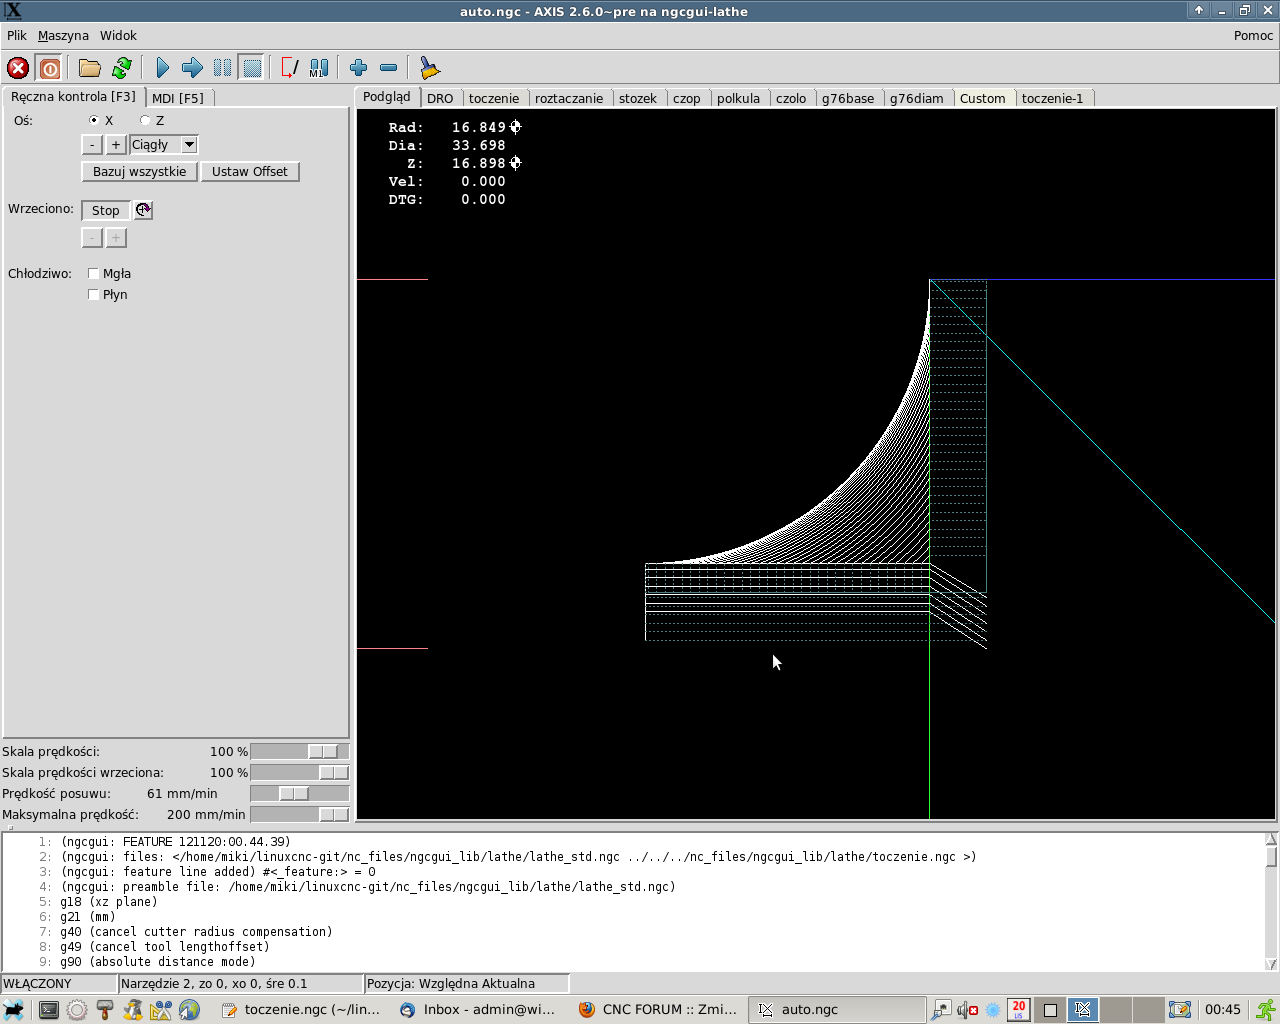Screen dimensions: 1280x1024
Task: Switch to Ręczna kontrola [F3] tab
Action: click(x=73, y=96)
